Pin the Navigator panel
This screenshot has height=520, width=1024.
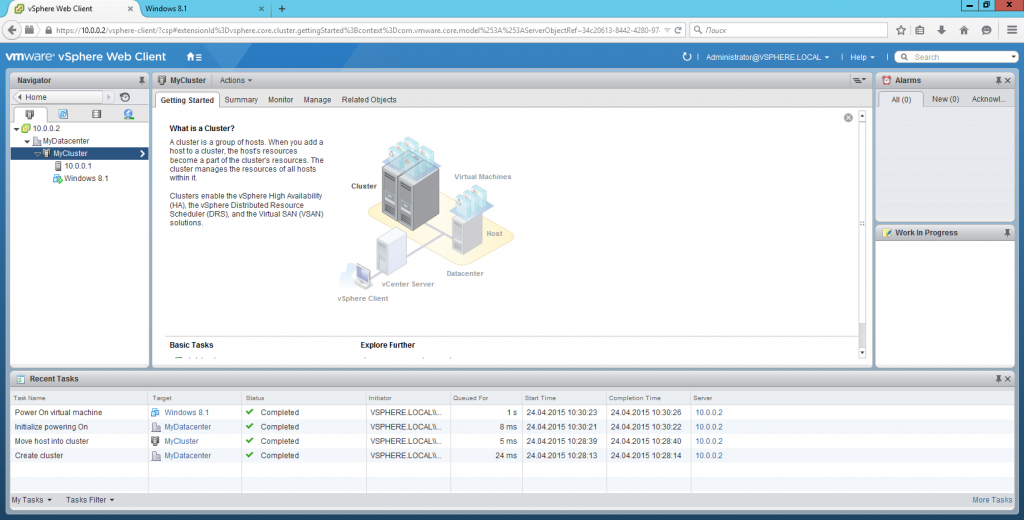tap(141, 80)
